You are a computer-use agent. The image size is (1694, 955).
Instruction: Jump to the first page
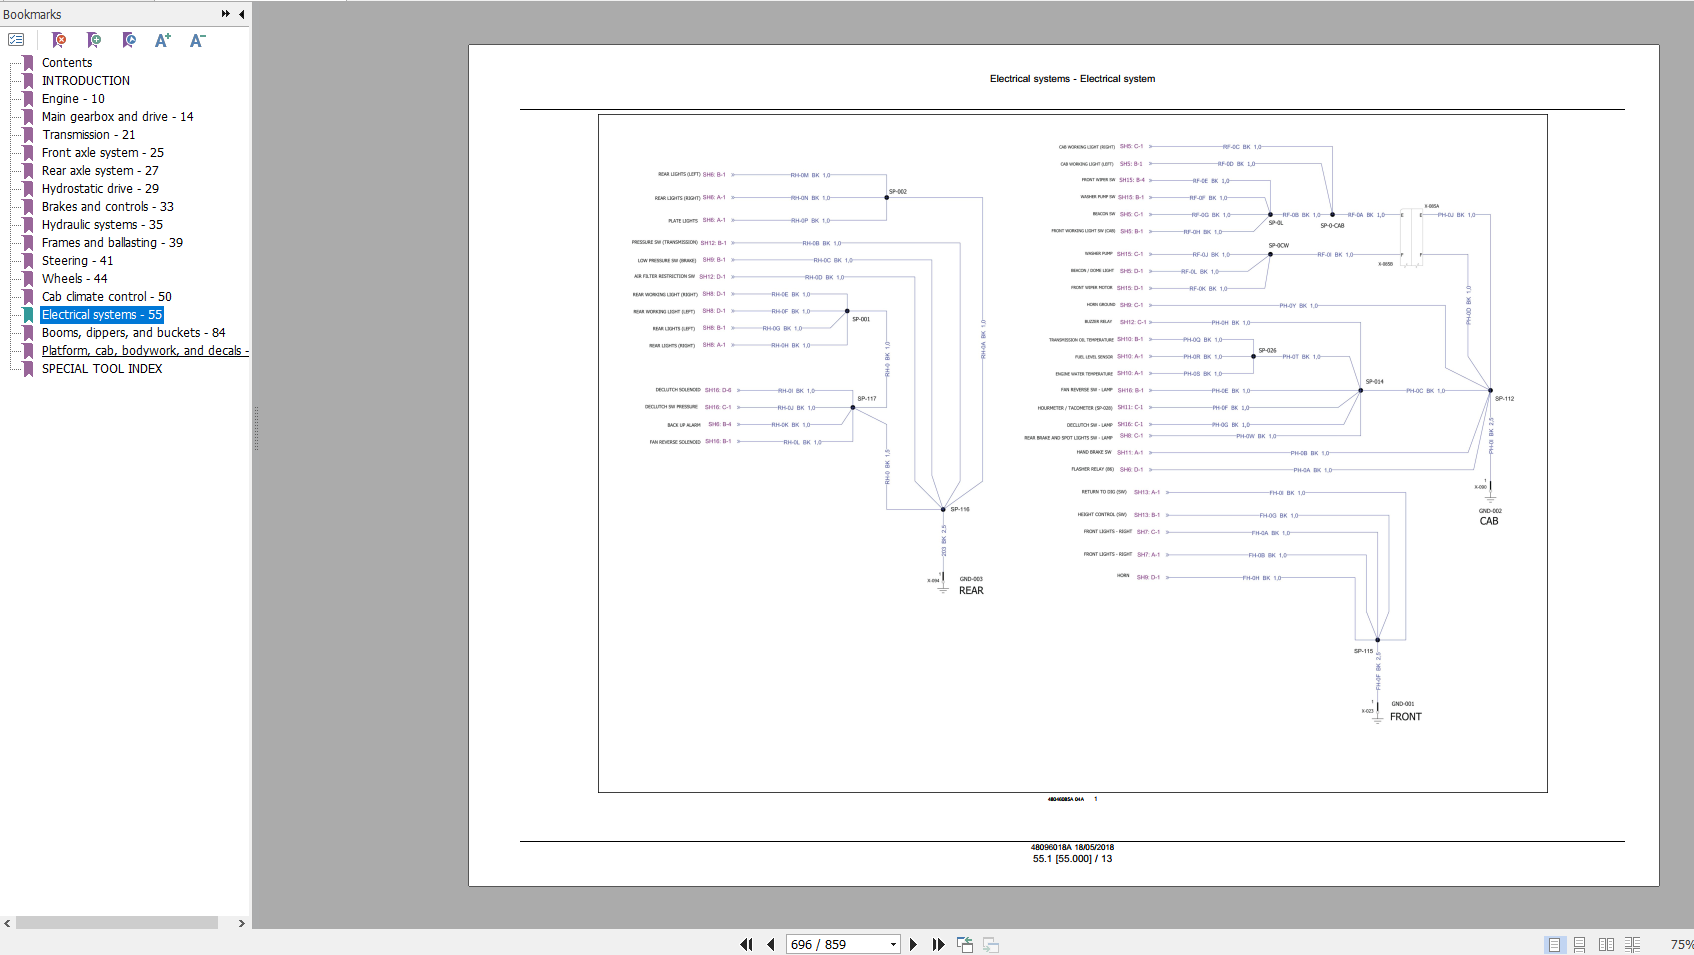click(746, 944)
